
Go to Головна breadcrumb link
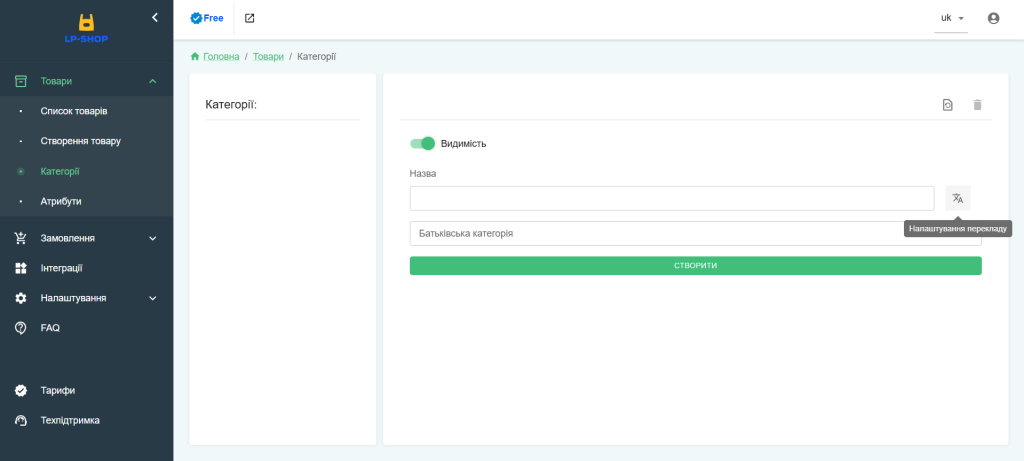click(221, 57)
